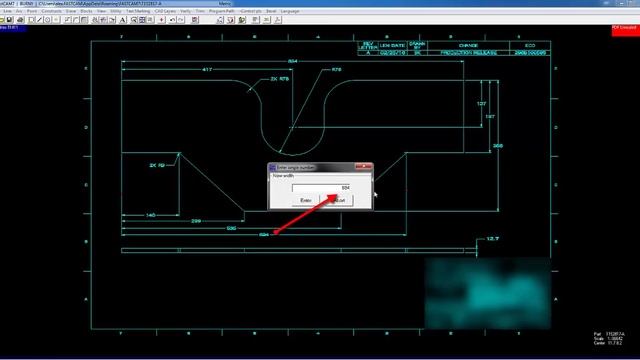Open the View menu
This screenshot has width=640, height=360.
(101, 11)
